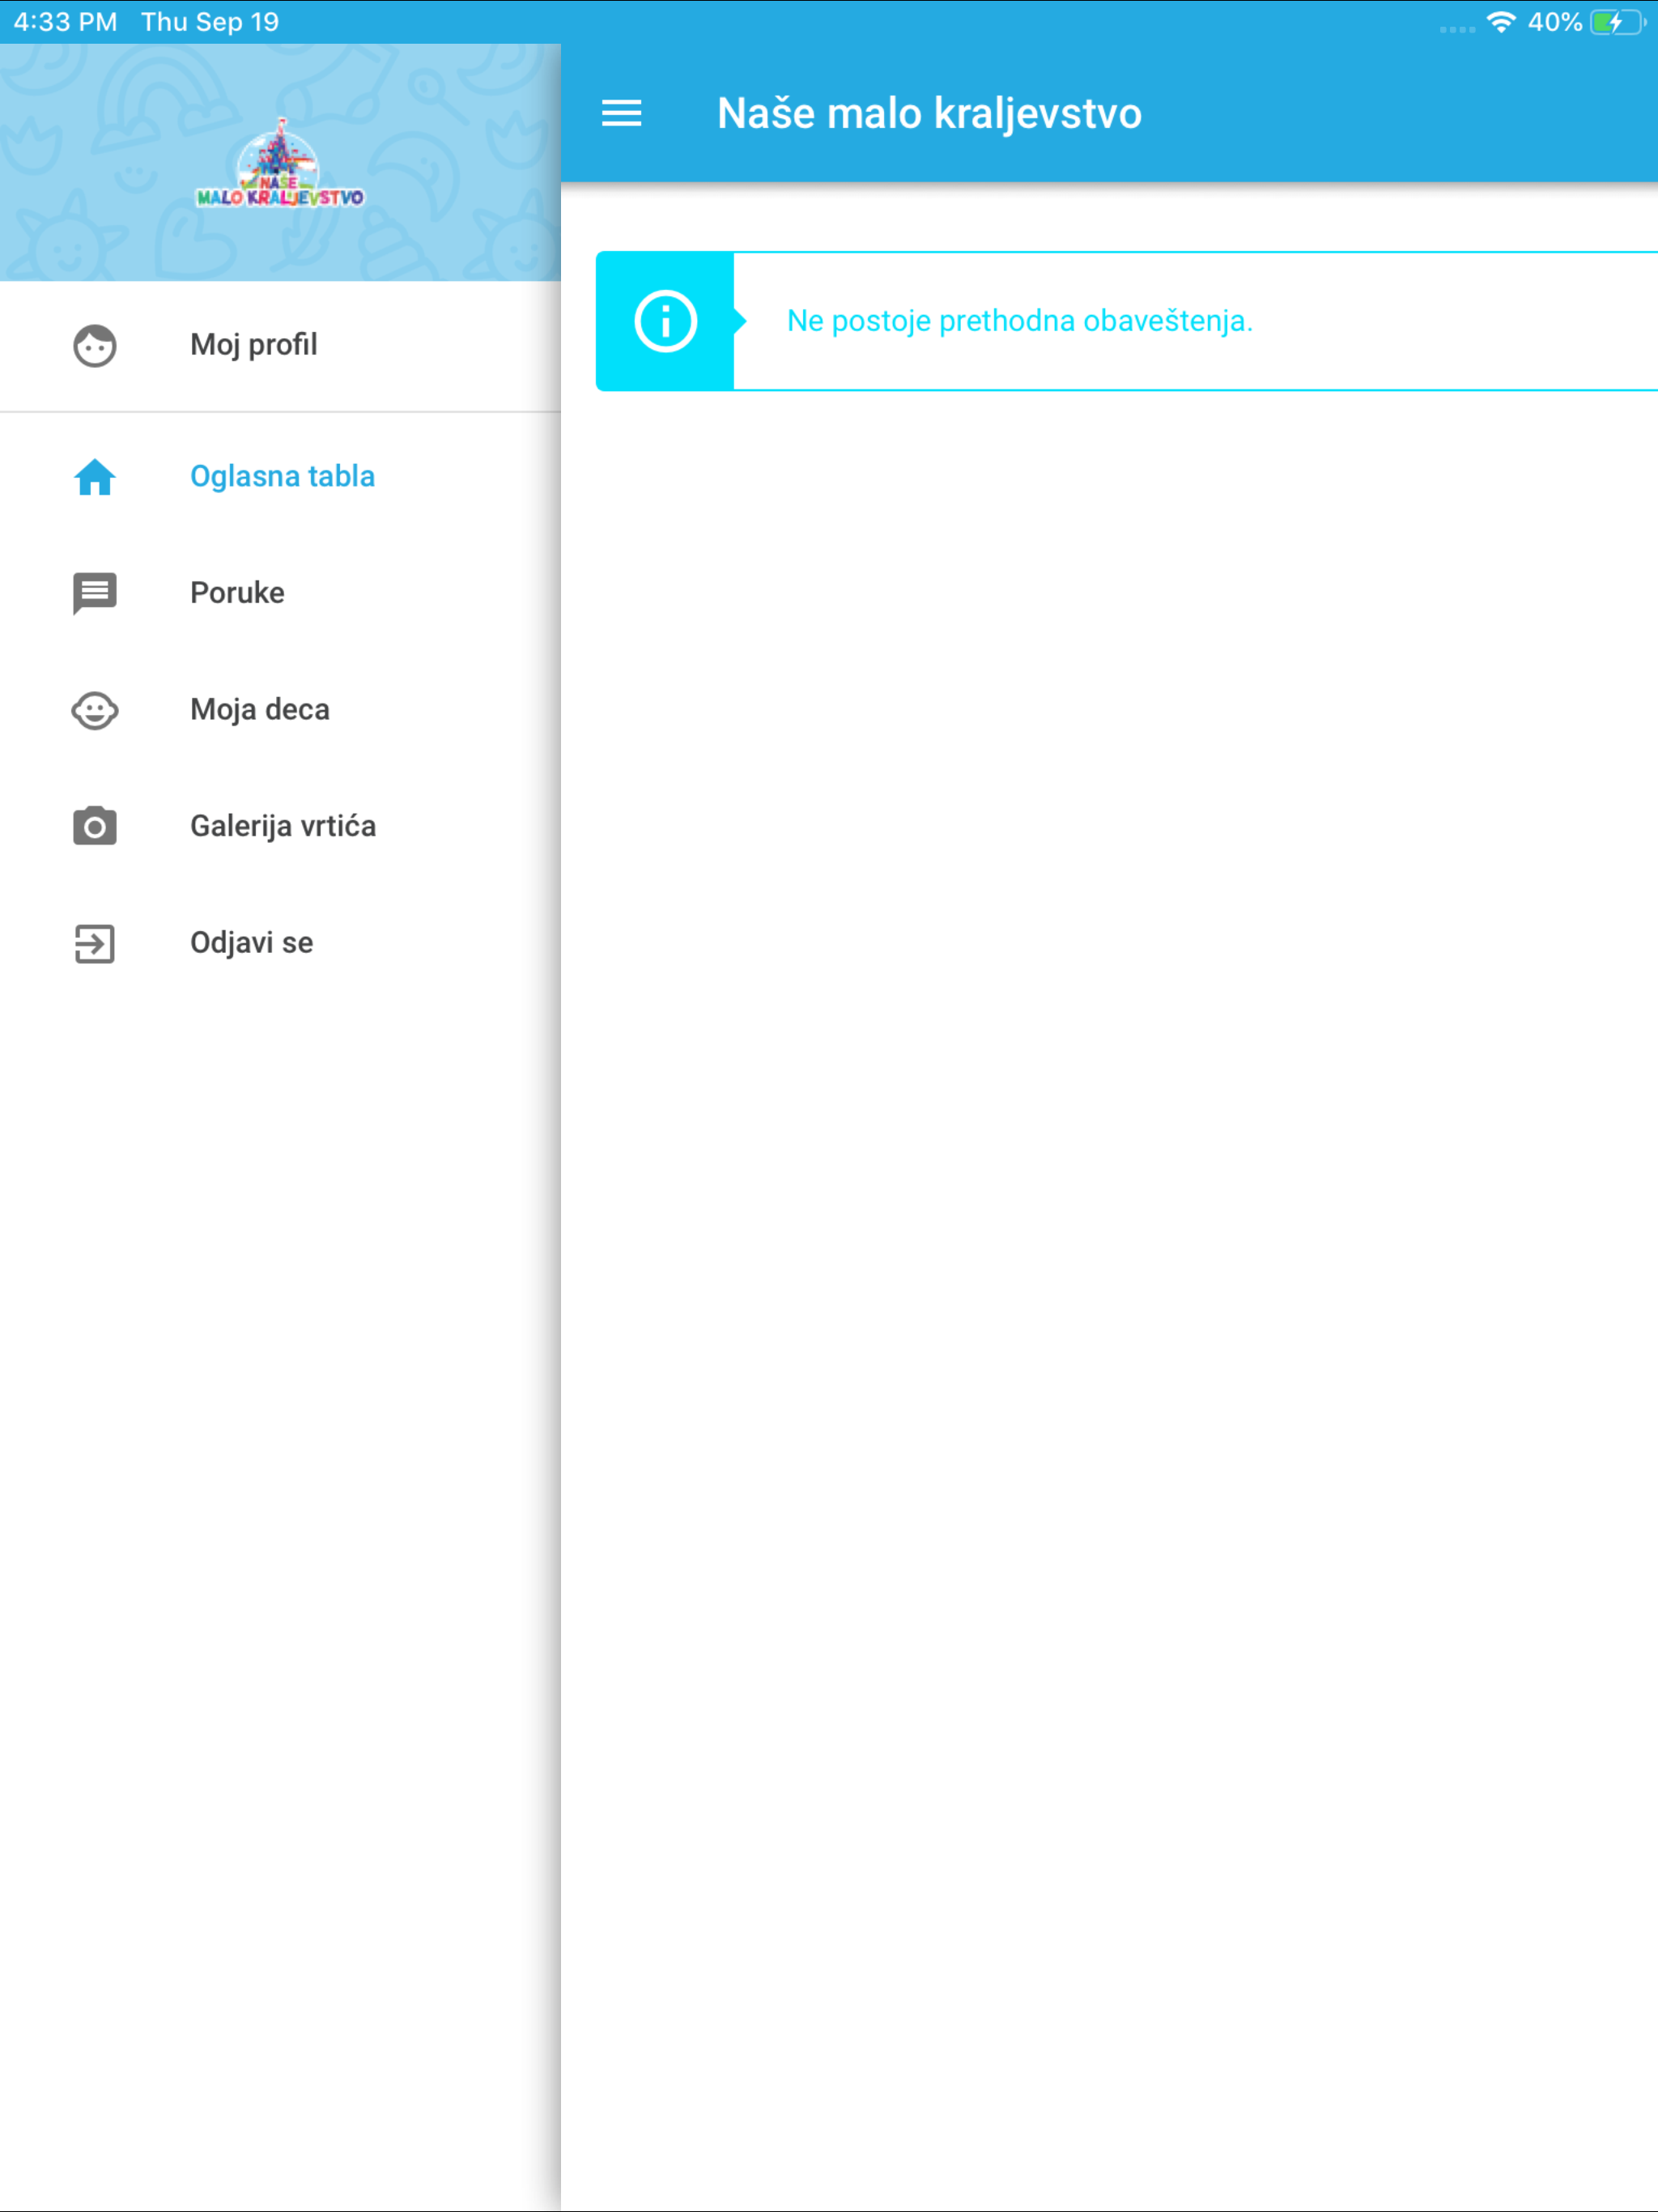Viewport: 1658px width, 2212px height.
Task: Click the Poruke message bubble icon
Action: (x=95, y=593)
